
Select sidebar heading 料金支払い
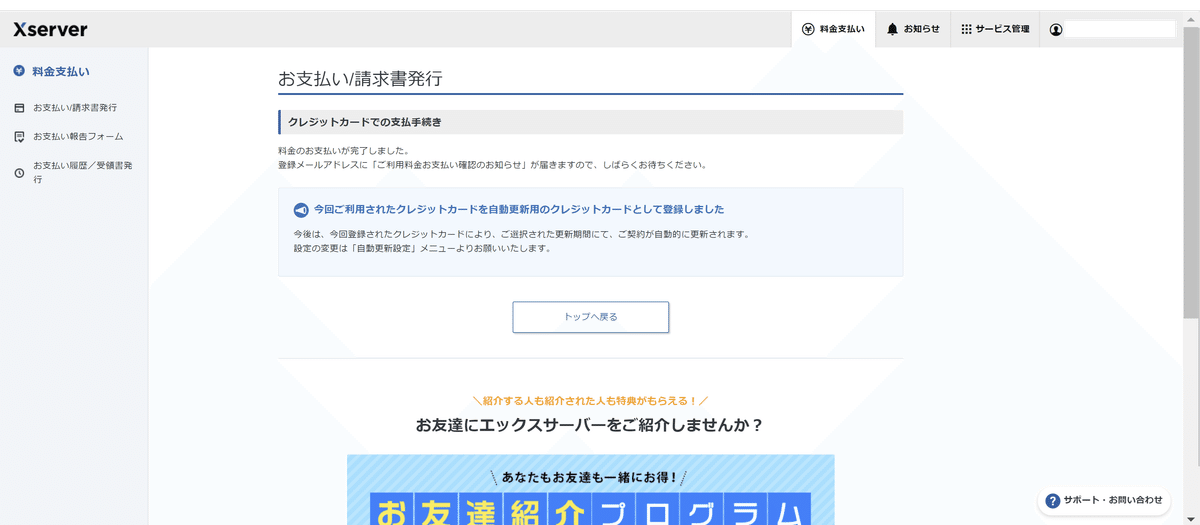[61, 71]
